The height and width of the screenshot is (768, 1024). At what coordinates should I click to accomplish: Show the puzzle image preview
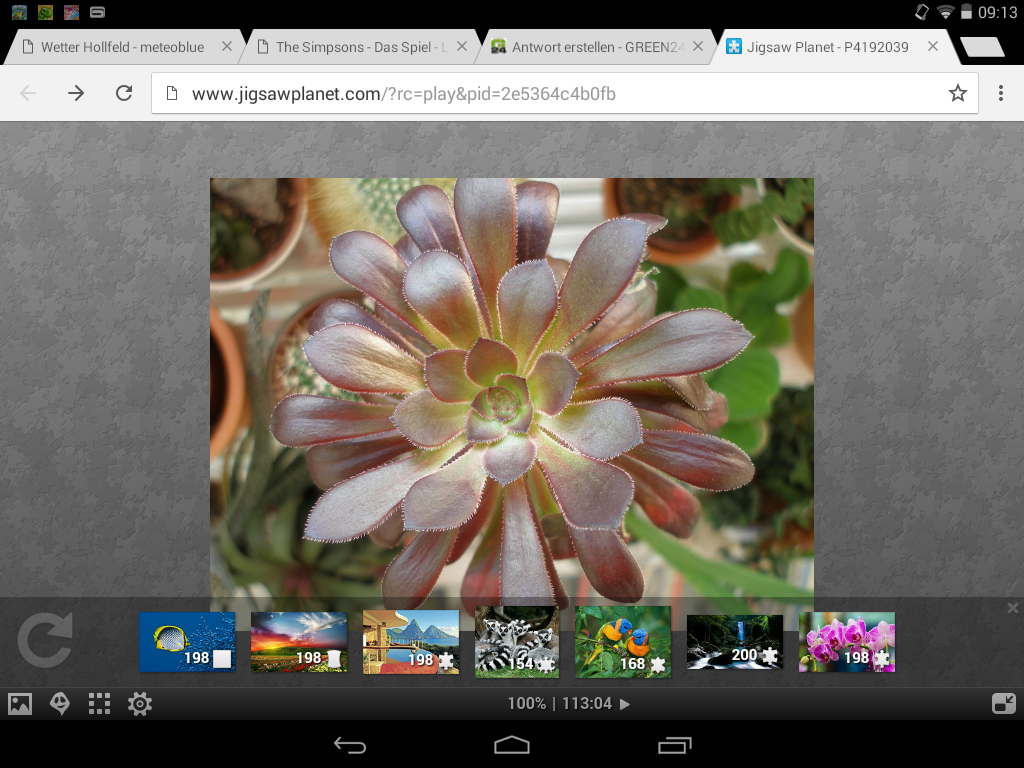tap(20, 704)
